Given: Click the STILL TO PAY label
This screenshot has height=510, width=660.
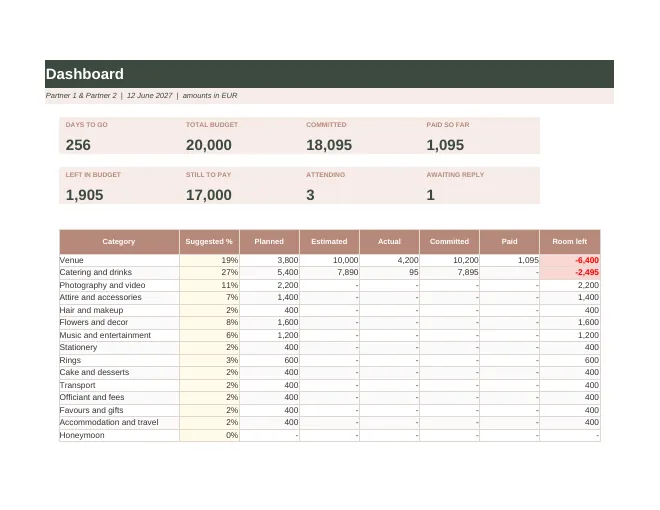Looking at the screenshot, I should tap(208, 175).
